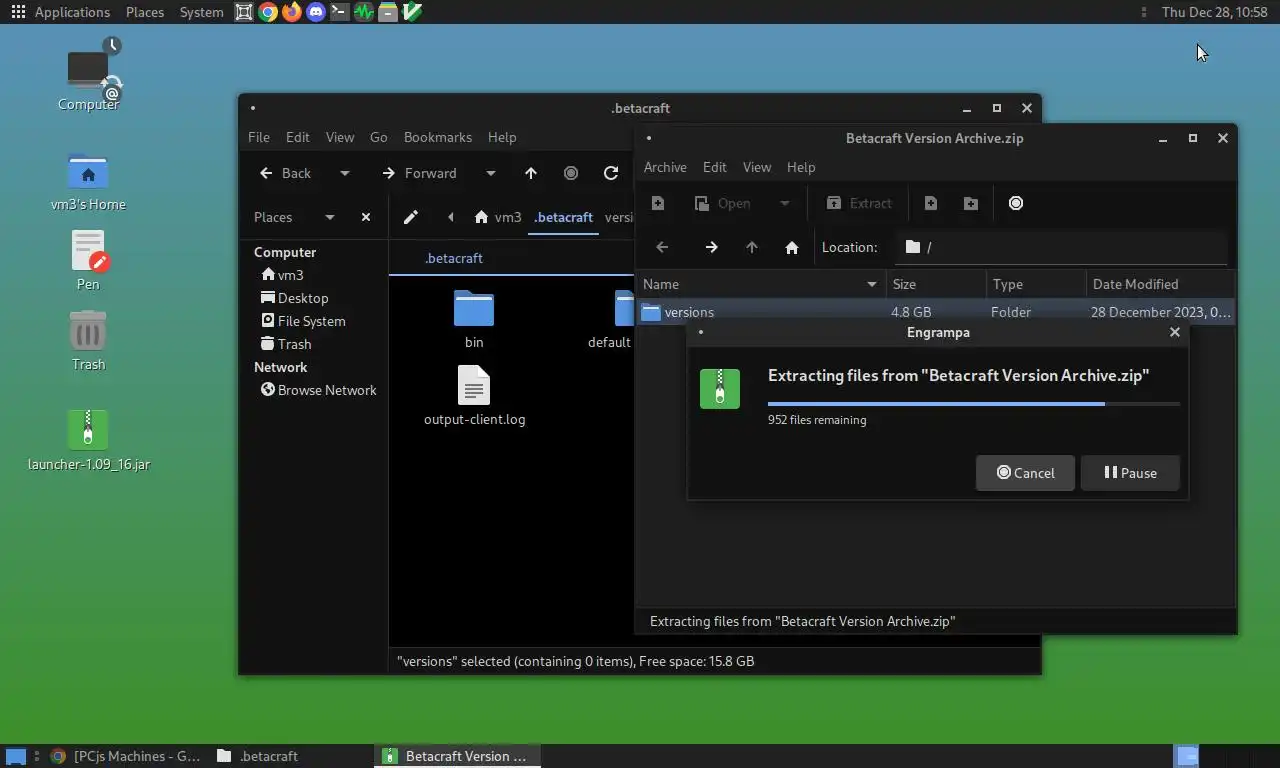Cancel the extraction
Image resolution: width=1280 pixels, height=768 pixels.
[x=1025, y=473]
